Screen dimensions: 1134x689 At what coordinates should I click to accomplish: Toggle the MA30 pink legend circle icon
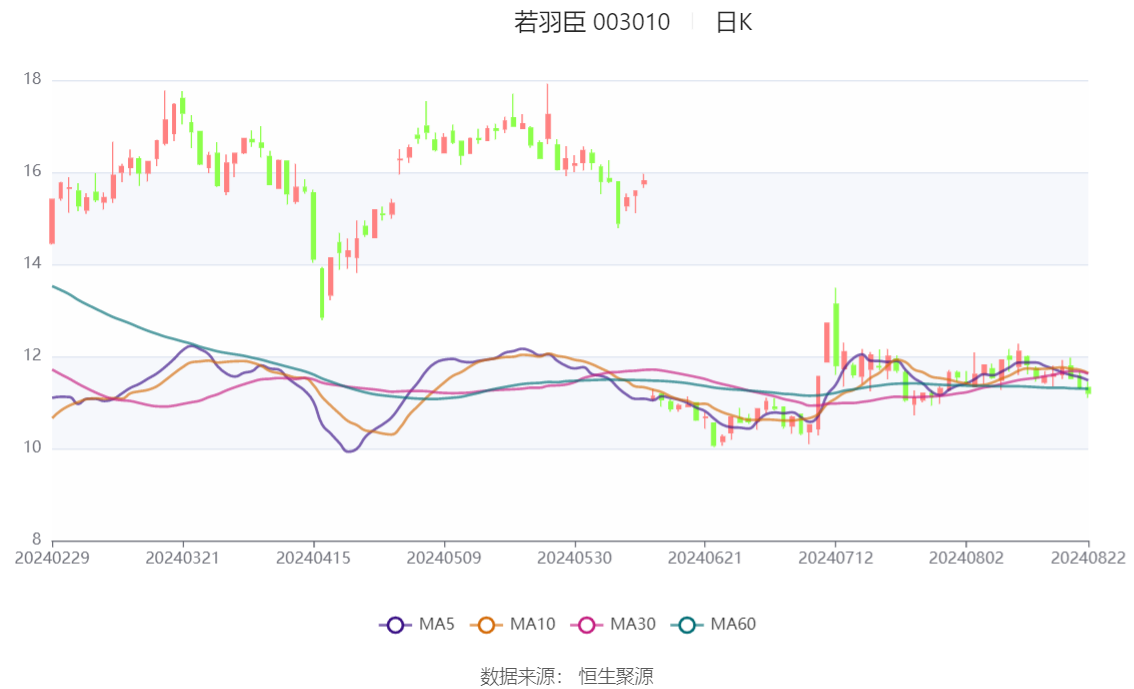(587, 625)
